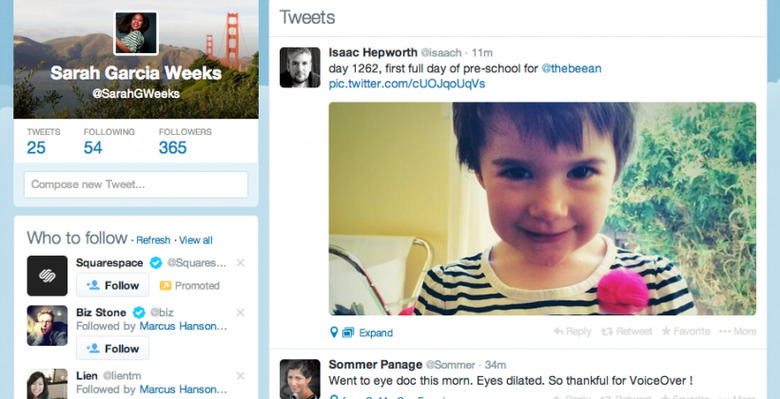
Task: Click Squarespace verified badge icon
Action: [x=156, y=263]
